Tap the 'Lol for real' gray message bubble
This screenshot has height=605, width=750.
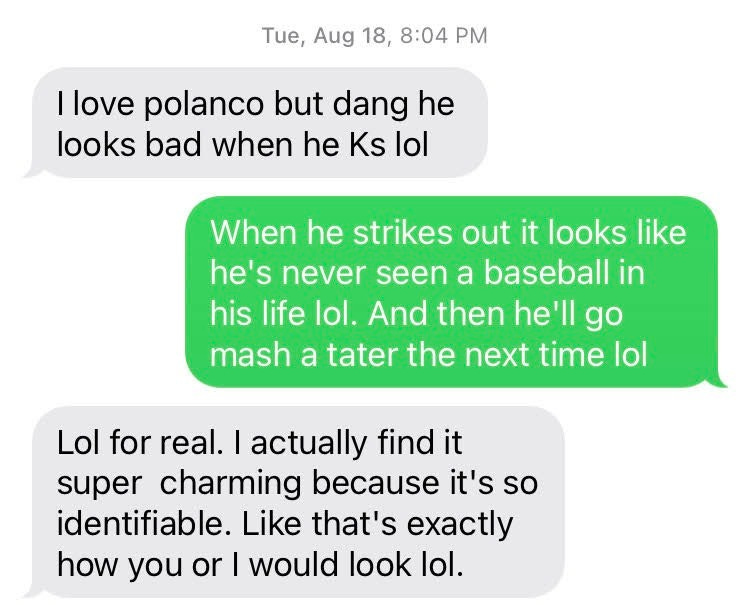(298, 502)
